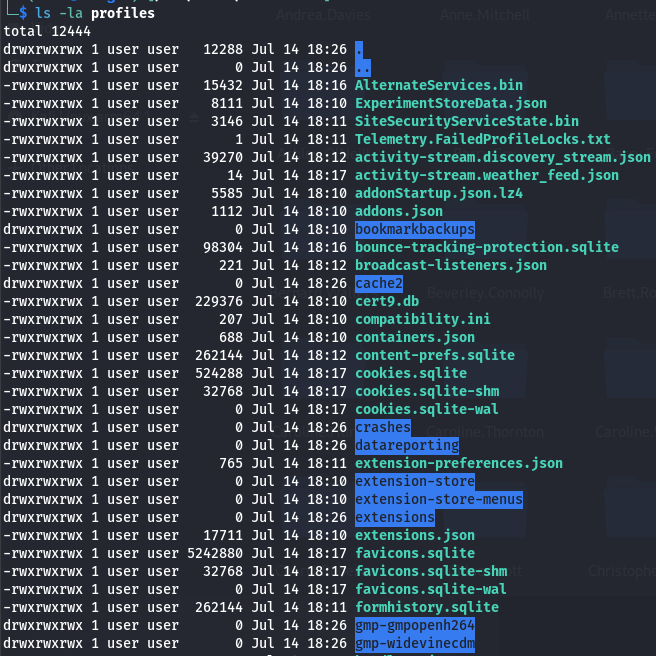Viewport: 656px width, 656px height.
Task: Click the 17711 size of extensions.json
Action: tap(223, 535)
